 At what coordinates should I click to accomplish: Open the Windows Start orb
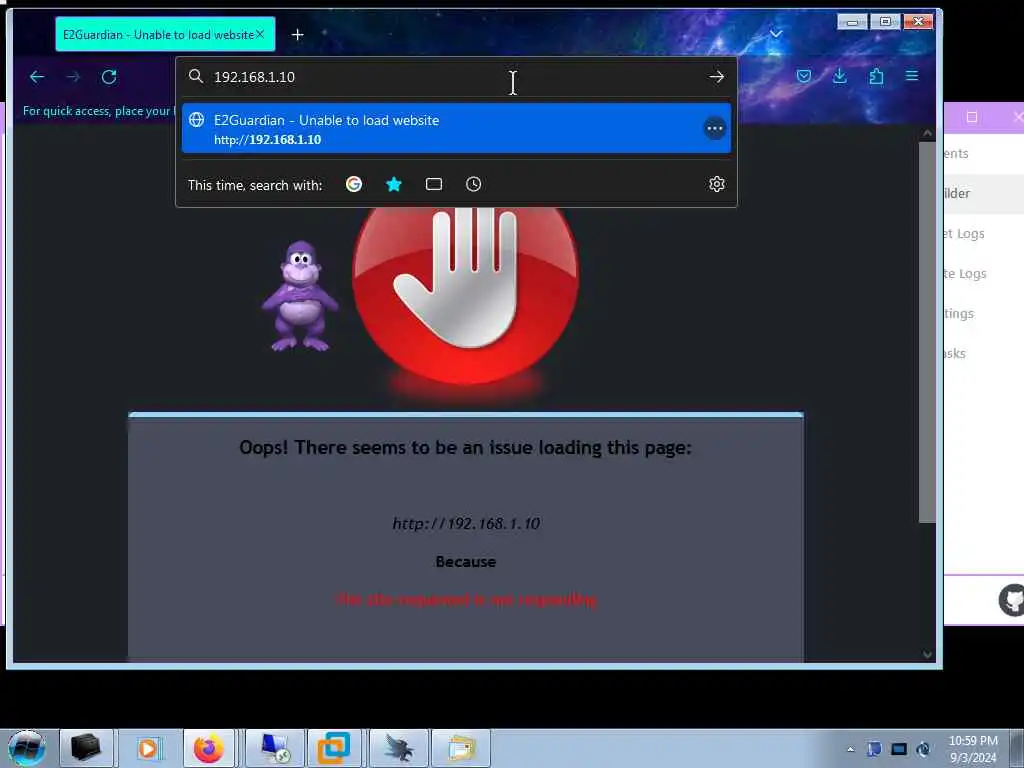27,748
